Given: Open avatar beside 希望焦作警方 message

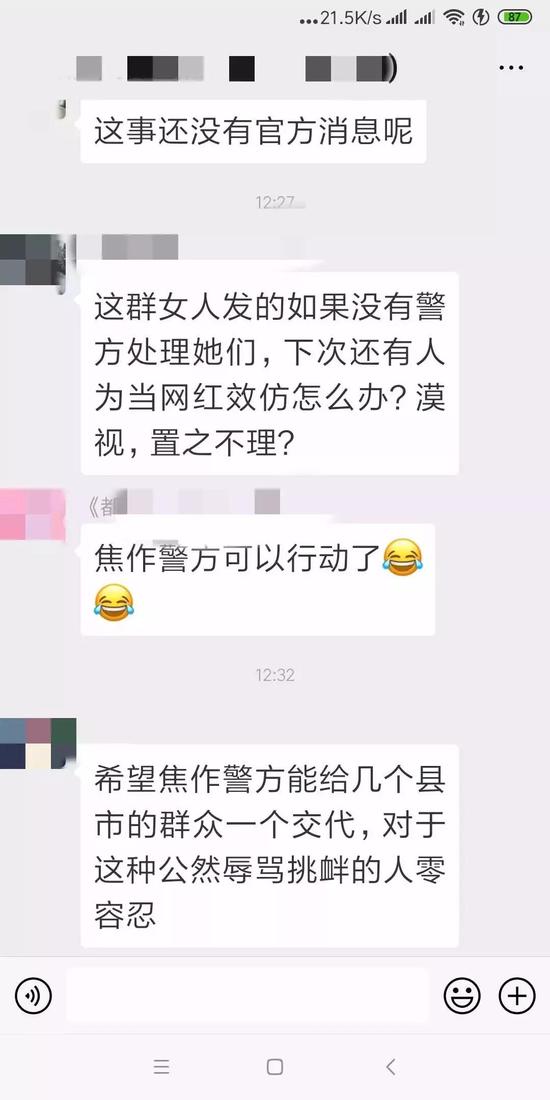Looking at the screenshot, I should point(37,744).
